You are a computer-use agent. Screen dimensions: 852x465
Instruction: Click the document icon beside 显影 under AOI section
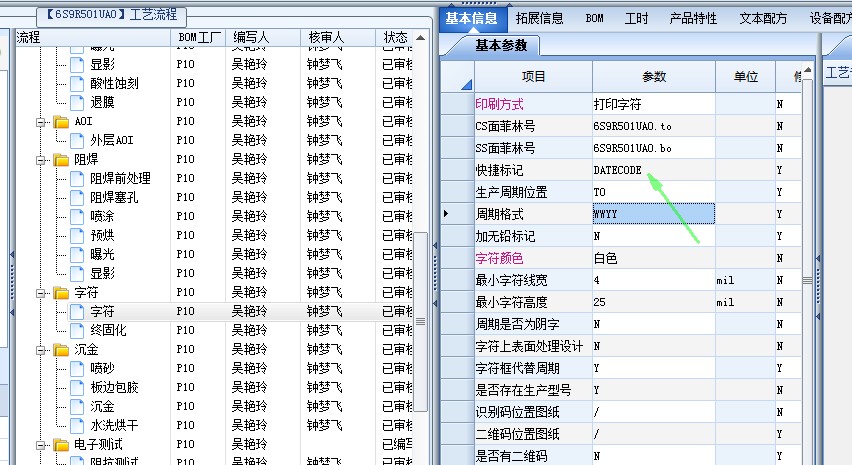[x=77, y=64]
